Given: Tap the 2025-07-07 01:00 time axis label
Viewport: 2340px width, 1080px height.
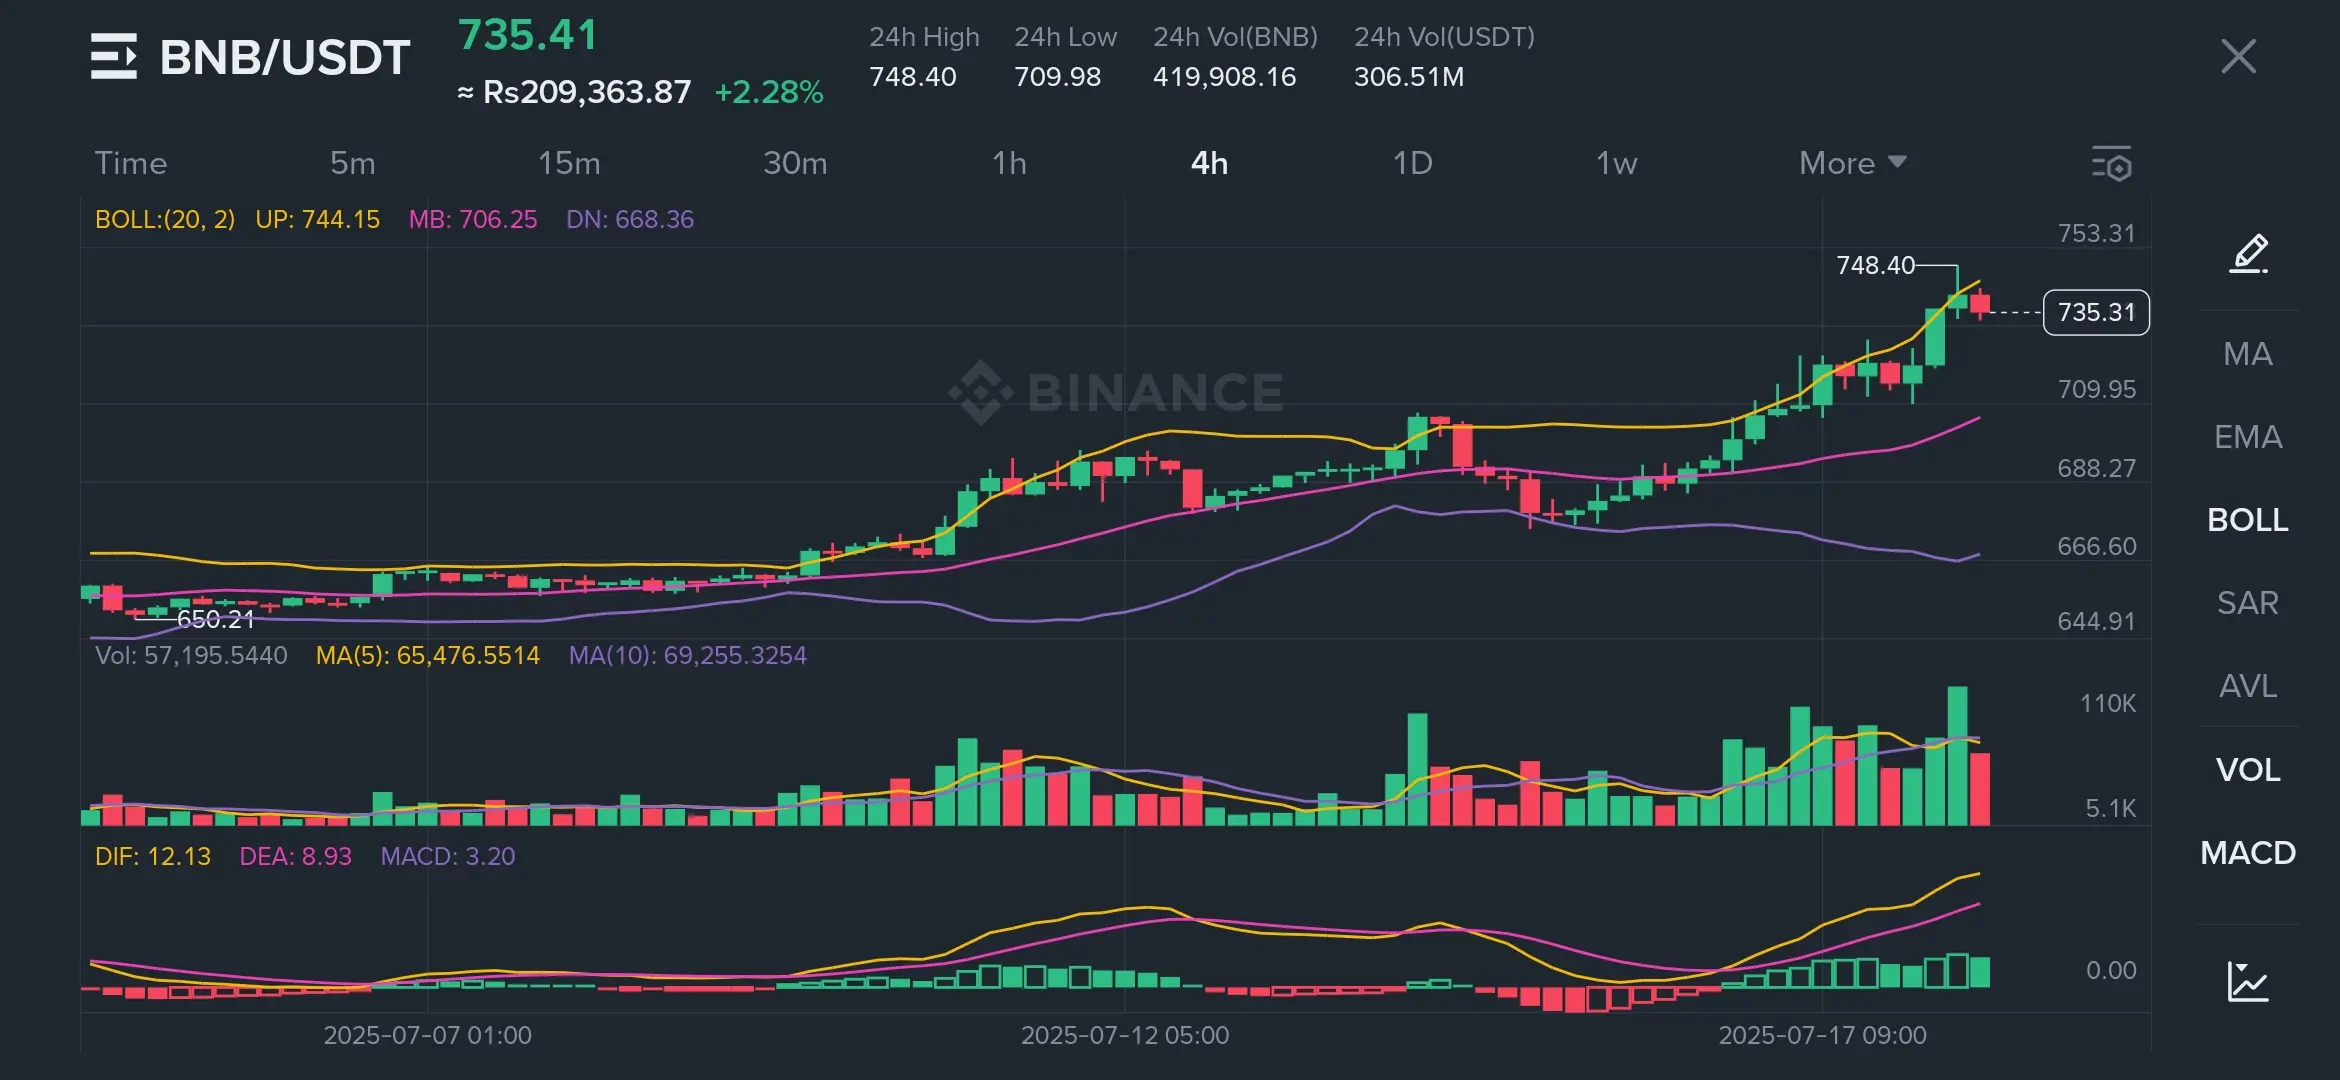Looking at the screenshot, I should click(x=427, y=1035).
